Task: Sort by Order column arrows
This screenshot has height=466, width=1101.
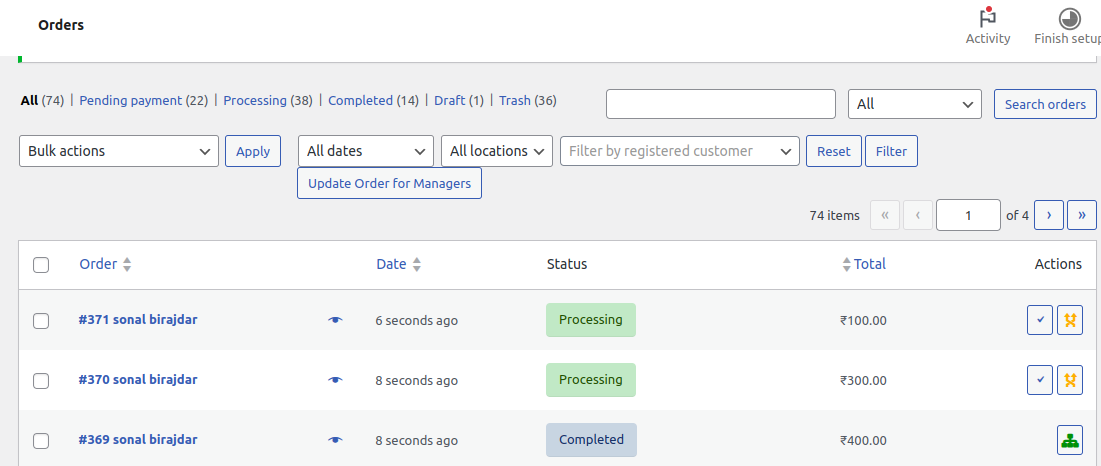Action: pyautogui.click(x=127, y=265)
